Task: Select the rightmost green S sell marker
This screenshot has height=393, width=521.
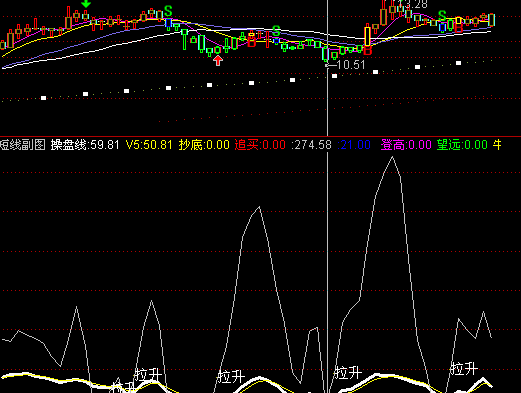Action: (442, 16)
